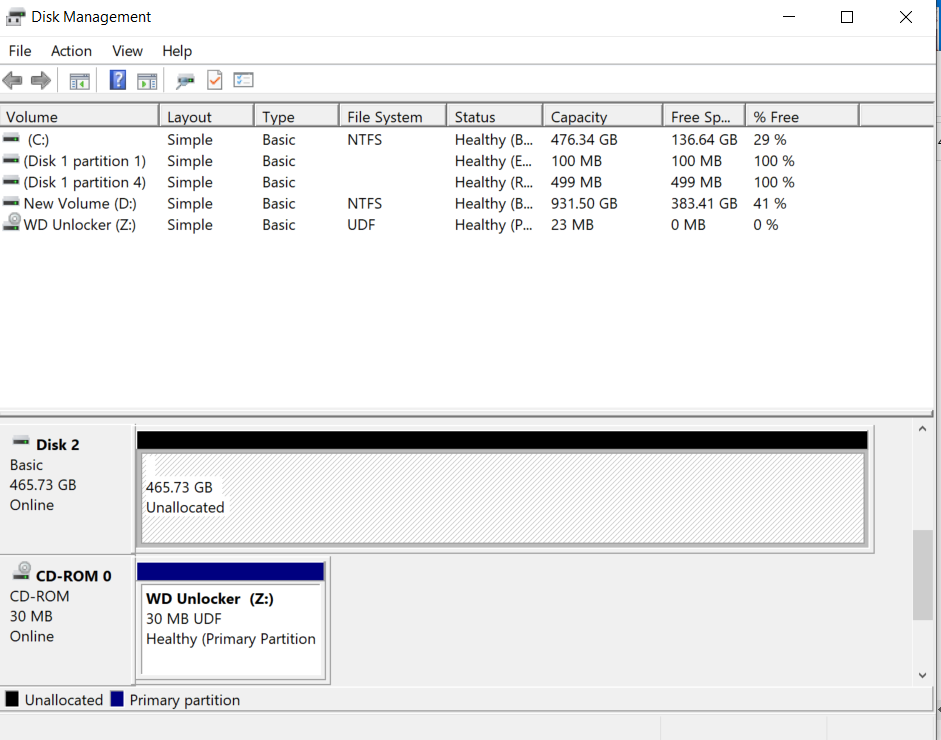Click NTFS in the (C:) row
941x740 pixels.
click(364, 140)
